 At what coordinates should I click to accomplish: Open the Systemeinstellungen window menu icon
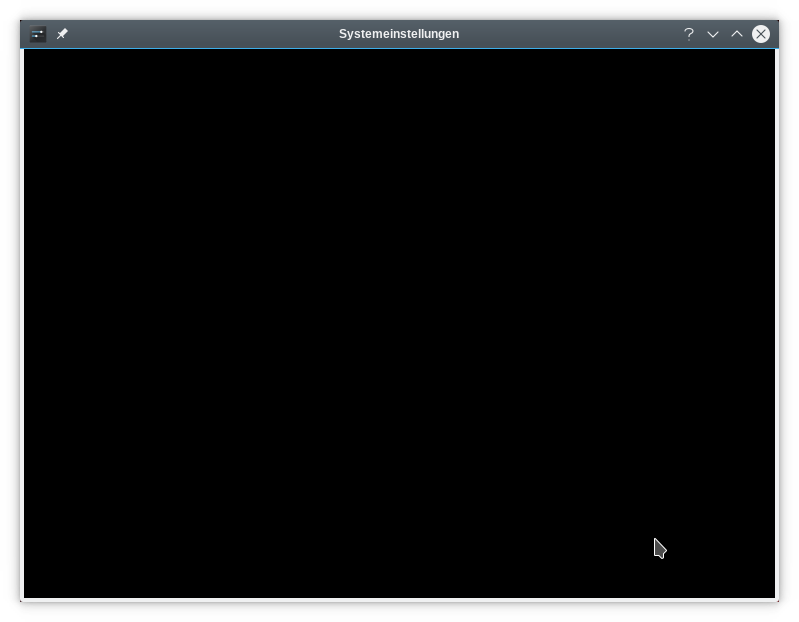pyautogui.click(x=38, y=34)
